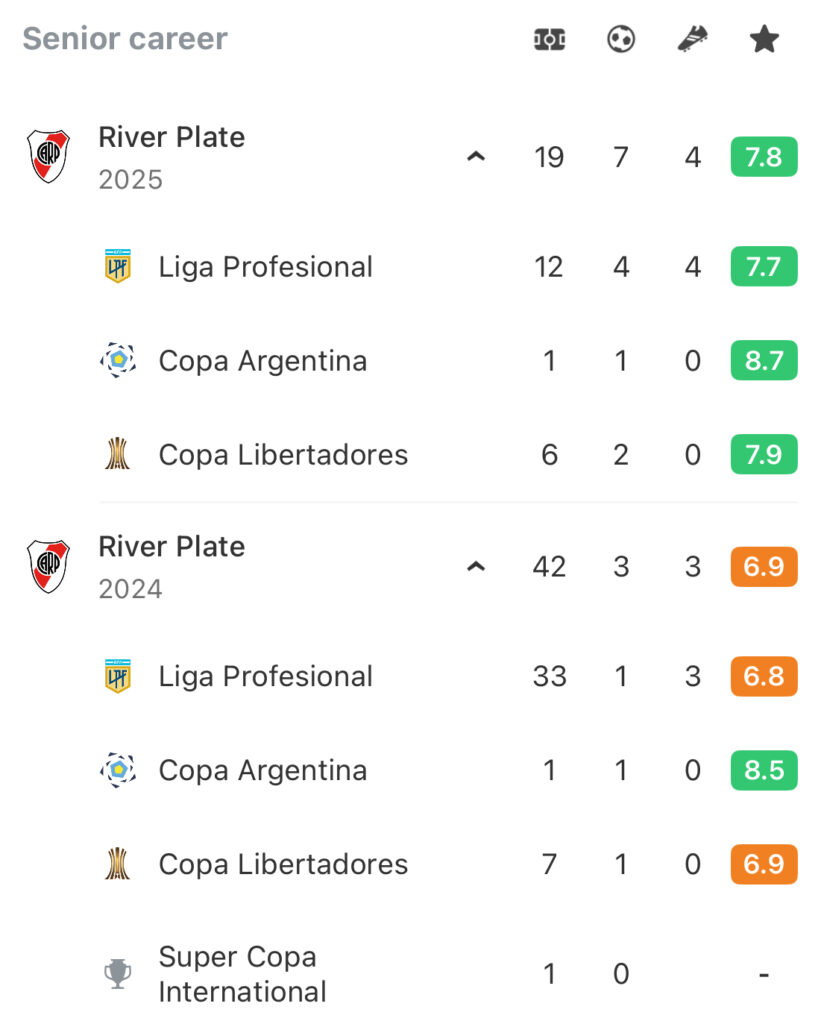Click Liga Profesional logo under 2025
The width and height of the screenshot is (821, 1024).
coord(118,266)
